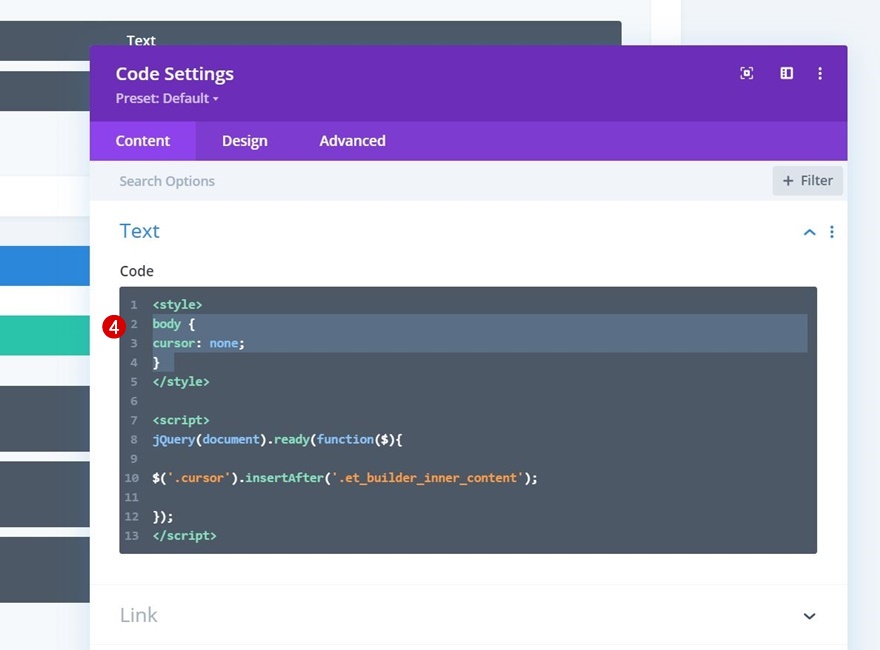Collapse the Text section chevron

pos(809,232)
